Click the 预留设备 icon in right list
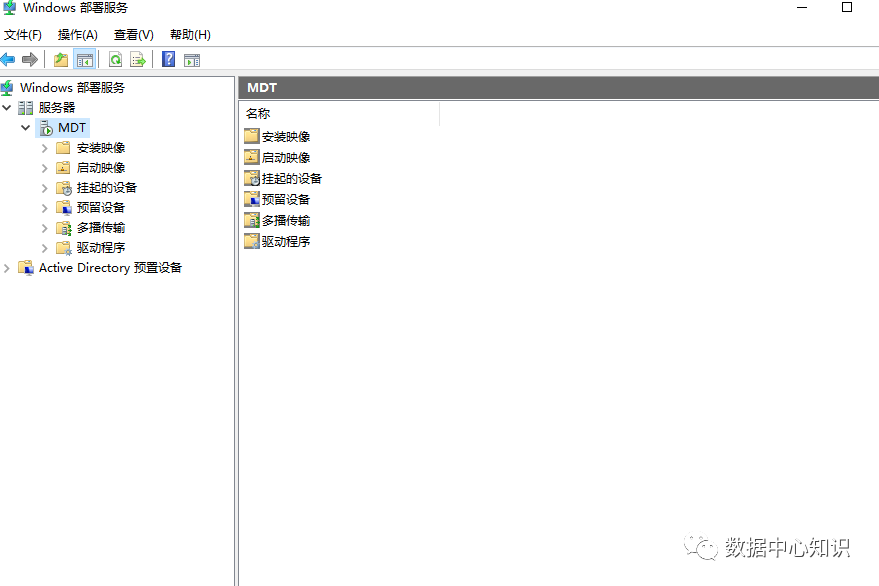This screenshot has height=586, width=879. [x=252, y=199]
